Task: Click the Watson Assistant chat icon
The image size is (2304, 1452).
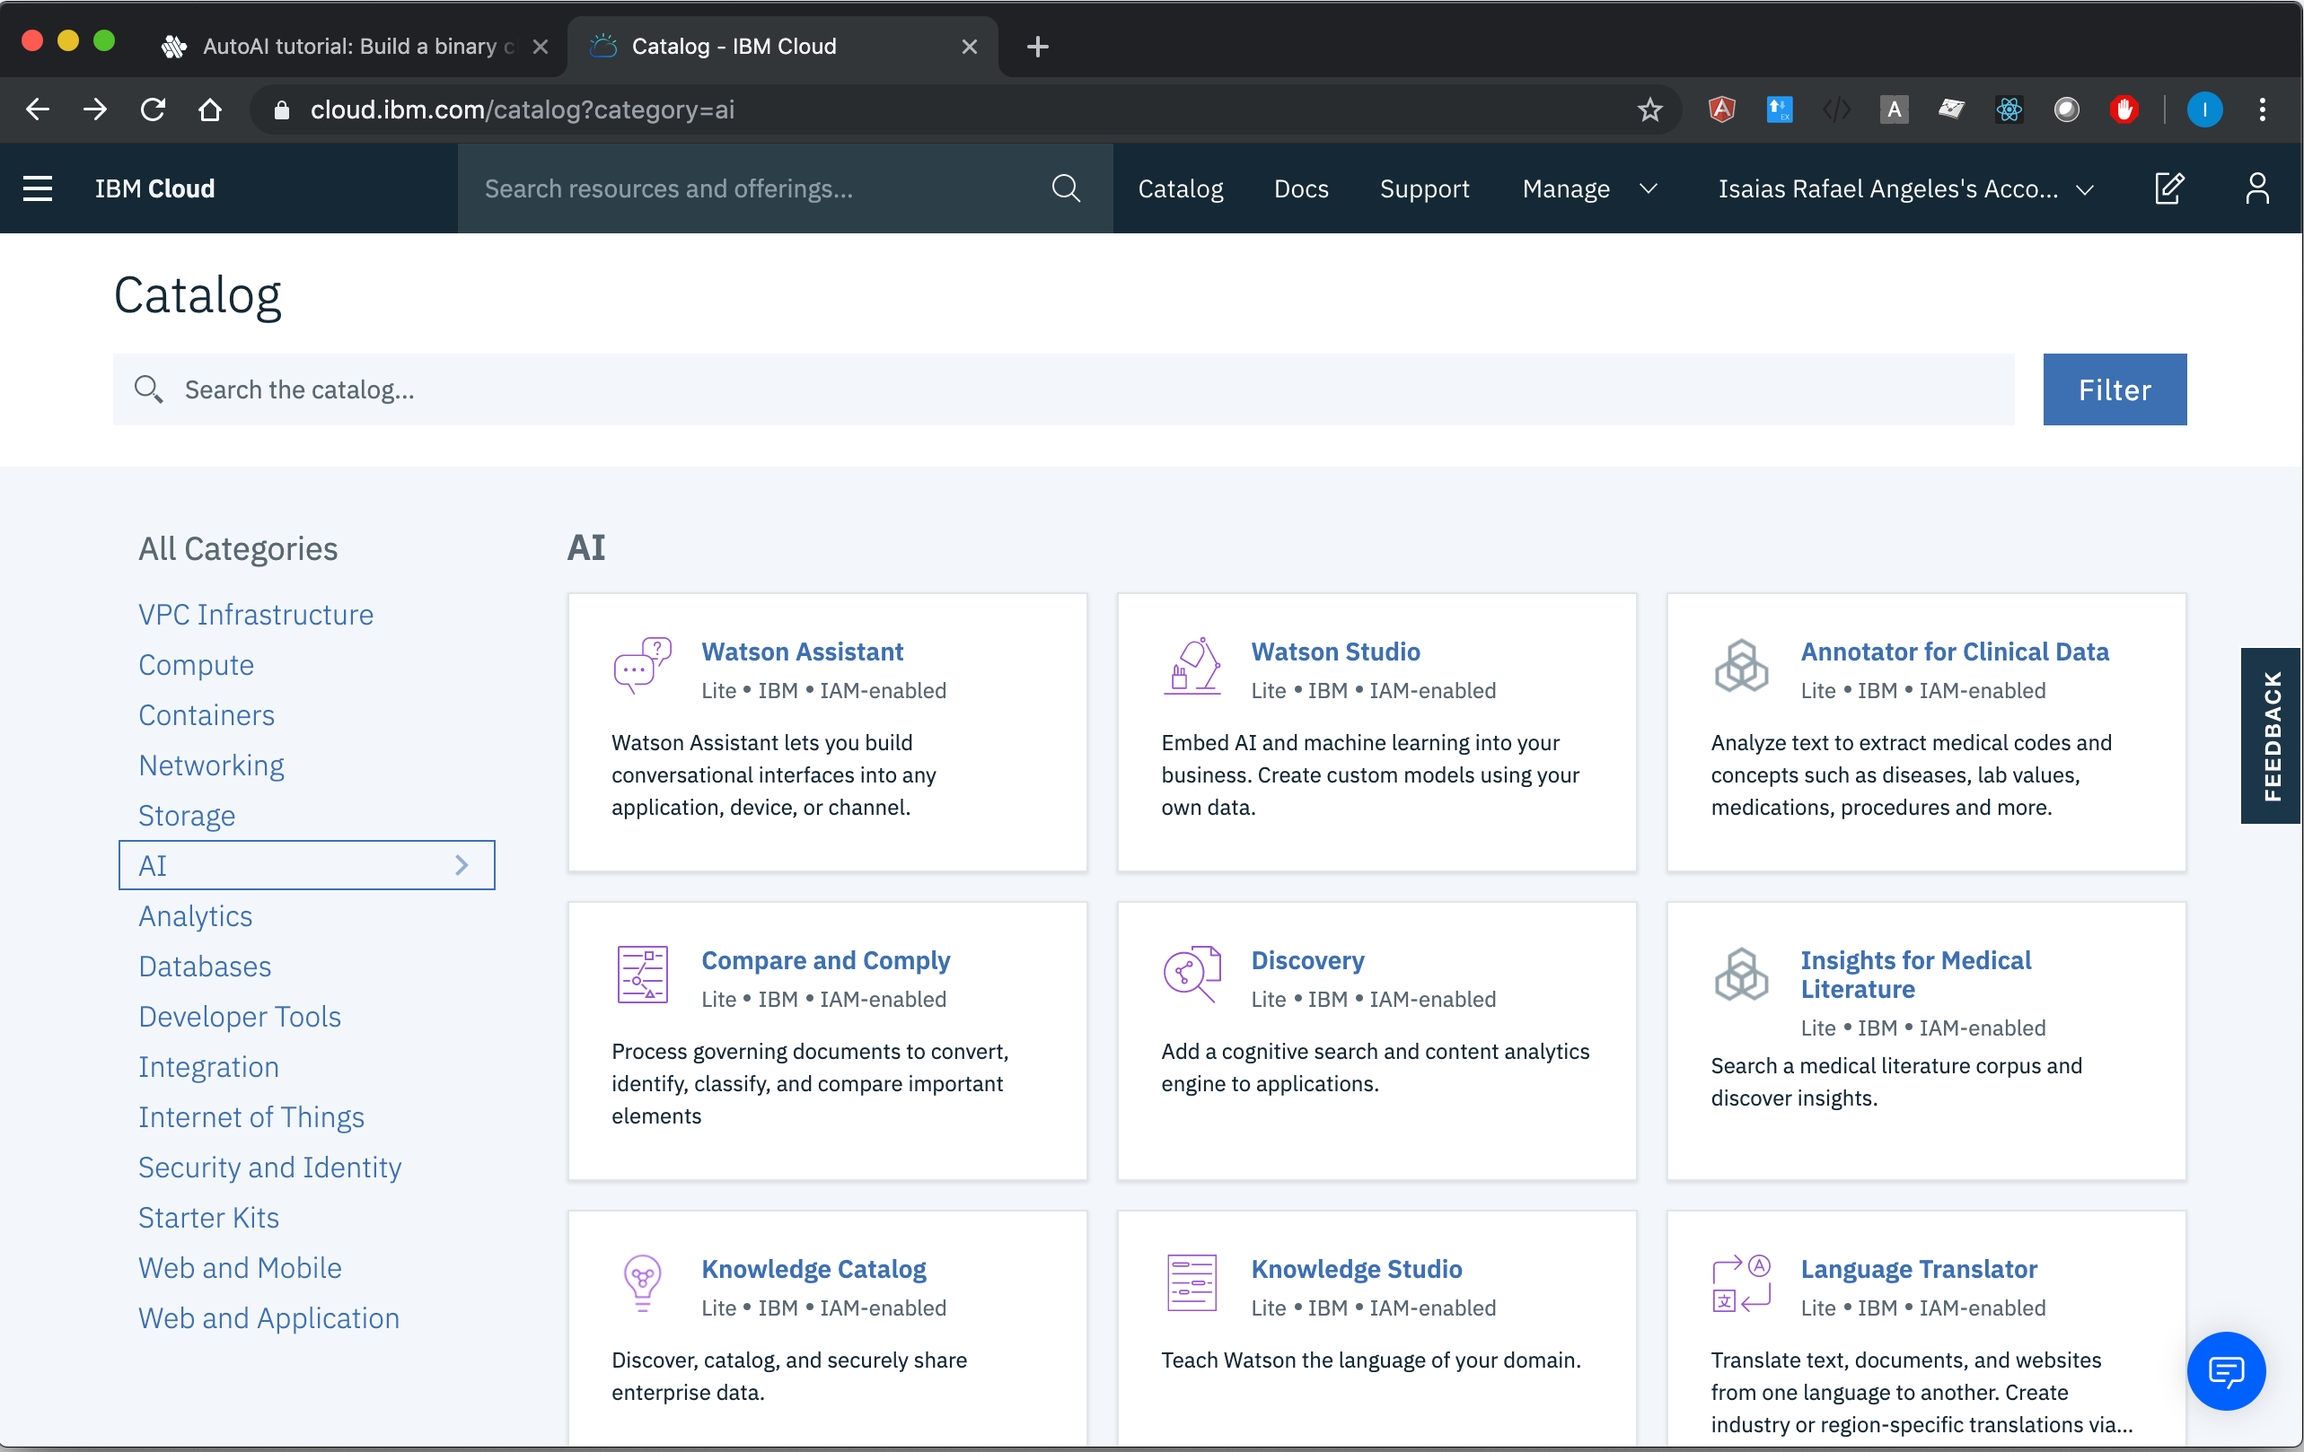Action: pos(642,665)
